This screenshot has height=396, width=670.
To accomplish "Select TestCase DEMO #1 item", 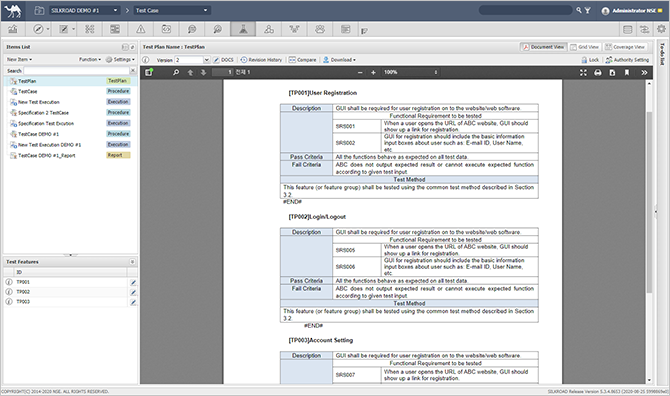I will pyautogui.click(x=70, y=134).
